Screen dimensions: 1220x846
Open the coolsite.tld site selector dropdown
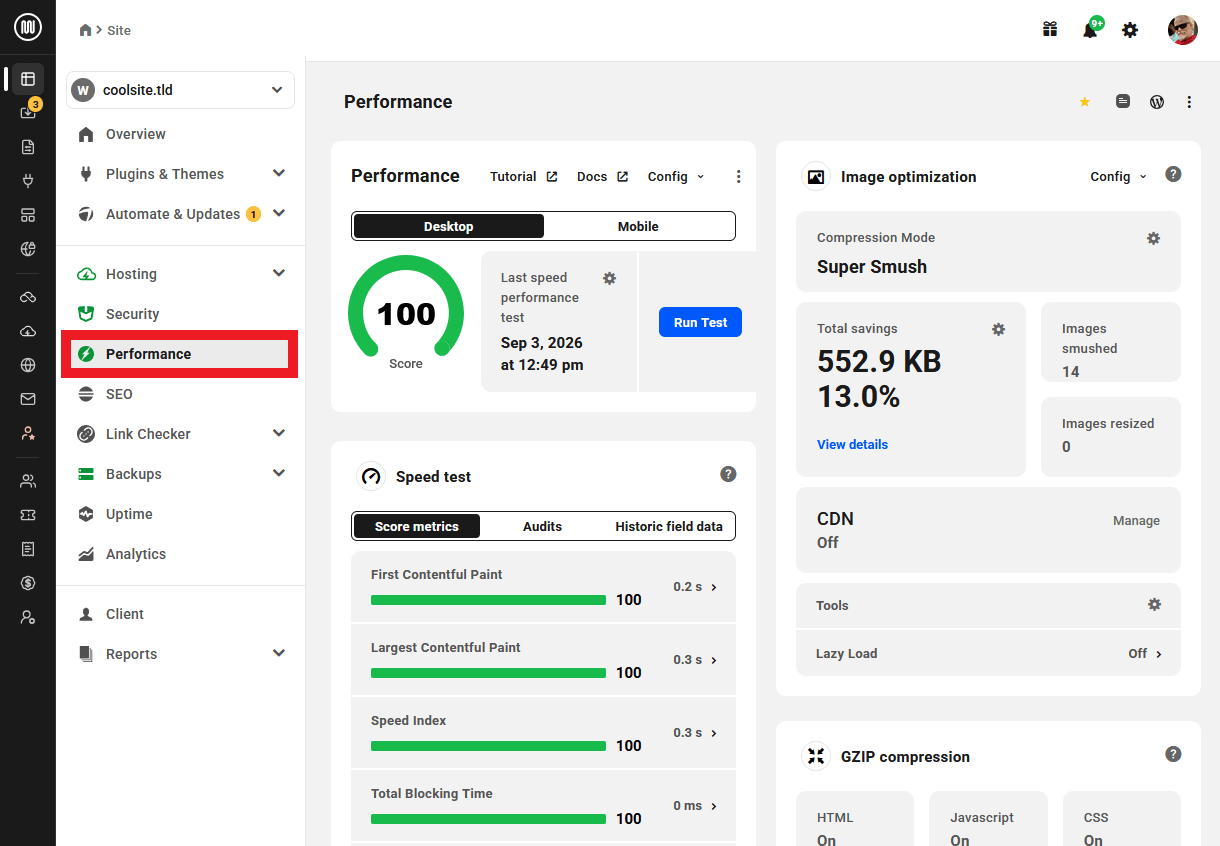180,90
